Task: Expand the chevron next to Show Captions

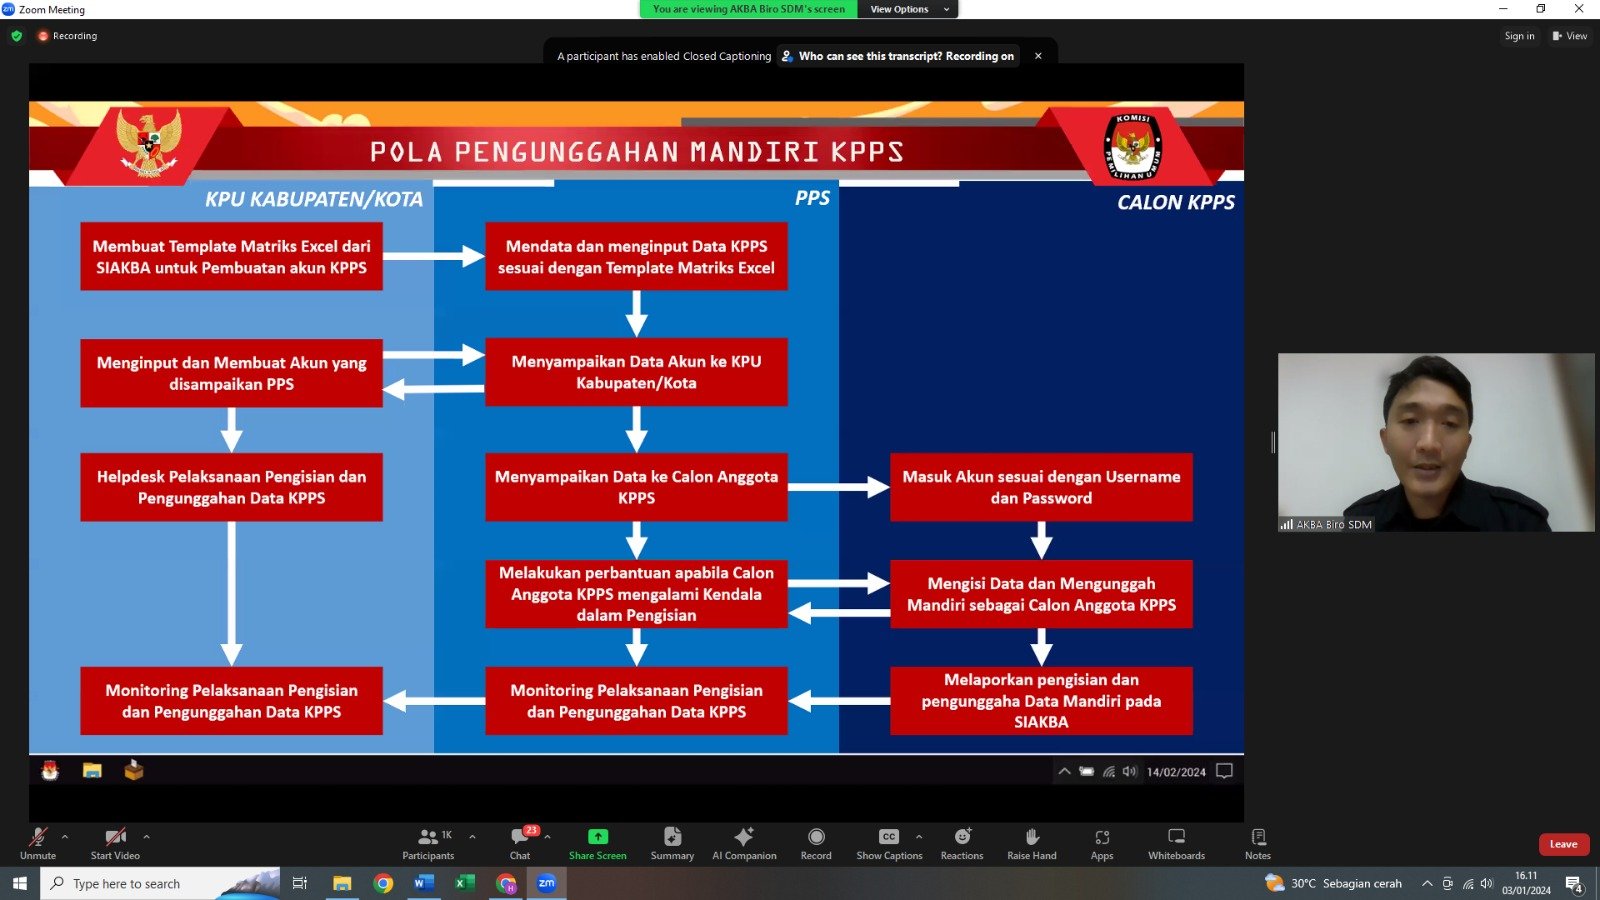Action: [x=918, y=836]
